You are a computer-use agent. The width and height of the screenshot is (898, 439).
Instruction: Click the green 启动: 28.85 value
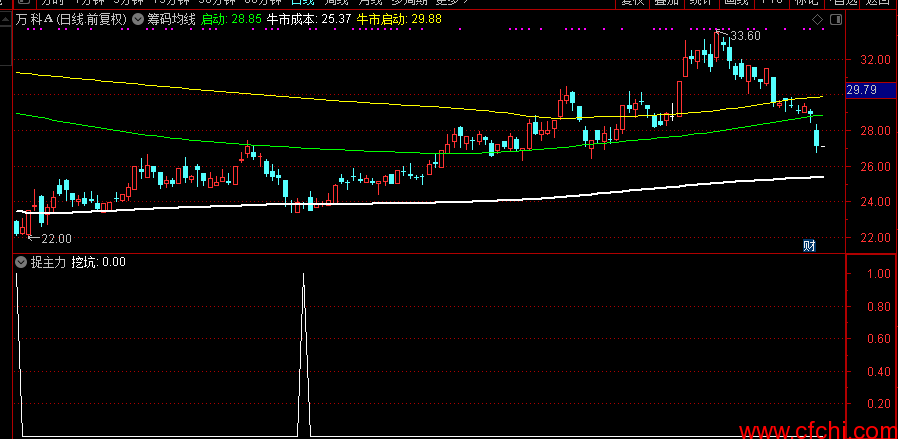tap(231, 20)
